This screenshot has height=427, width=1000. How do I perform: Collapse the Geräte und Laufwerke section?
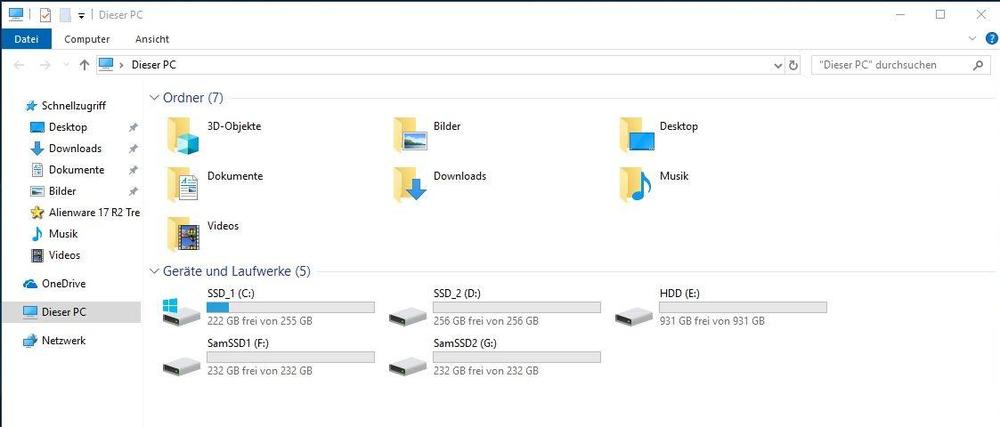pyautogui.click(x=154, y=271)
